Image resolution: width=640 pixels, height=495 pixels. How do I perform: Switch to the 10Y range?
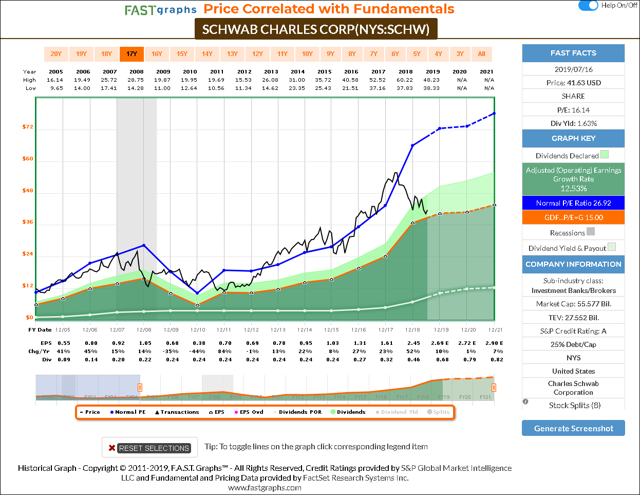coord(307,54)
